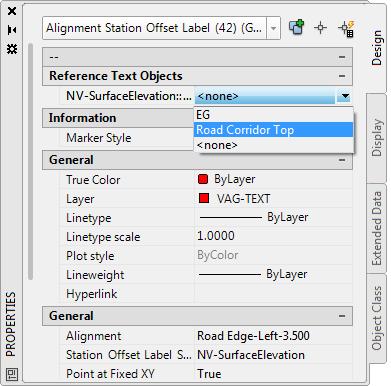The height and width of the screenshot is (386, 391).
Task: Close the Properties palette with X icon
Action: 12,11
